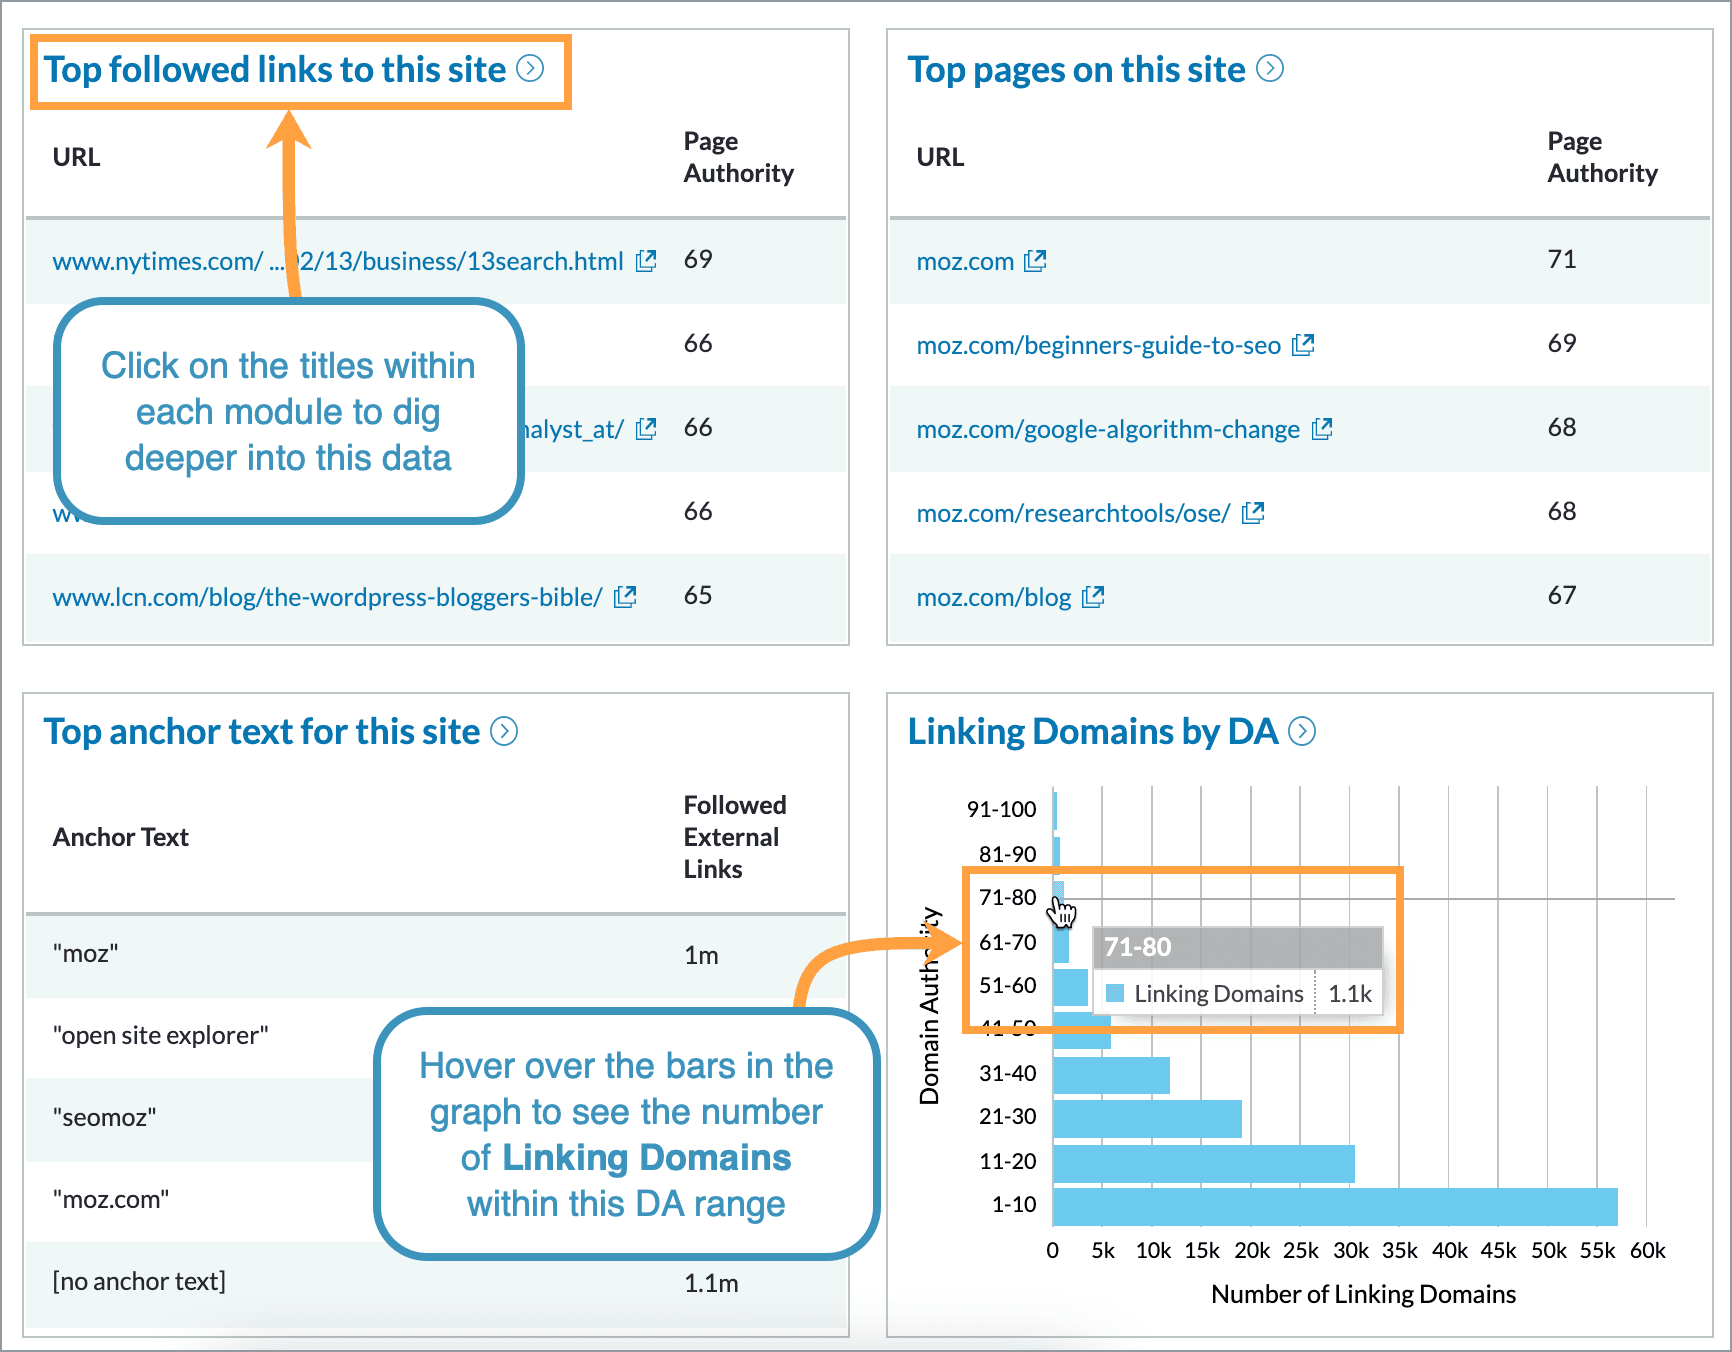1732x1352 pixels.
Task: Click the external link icon next to moz.com/blog
Action: click(1092, 597)
